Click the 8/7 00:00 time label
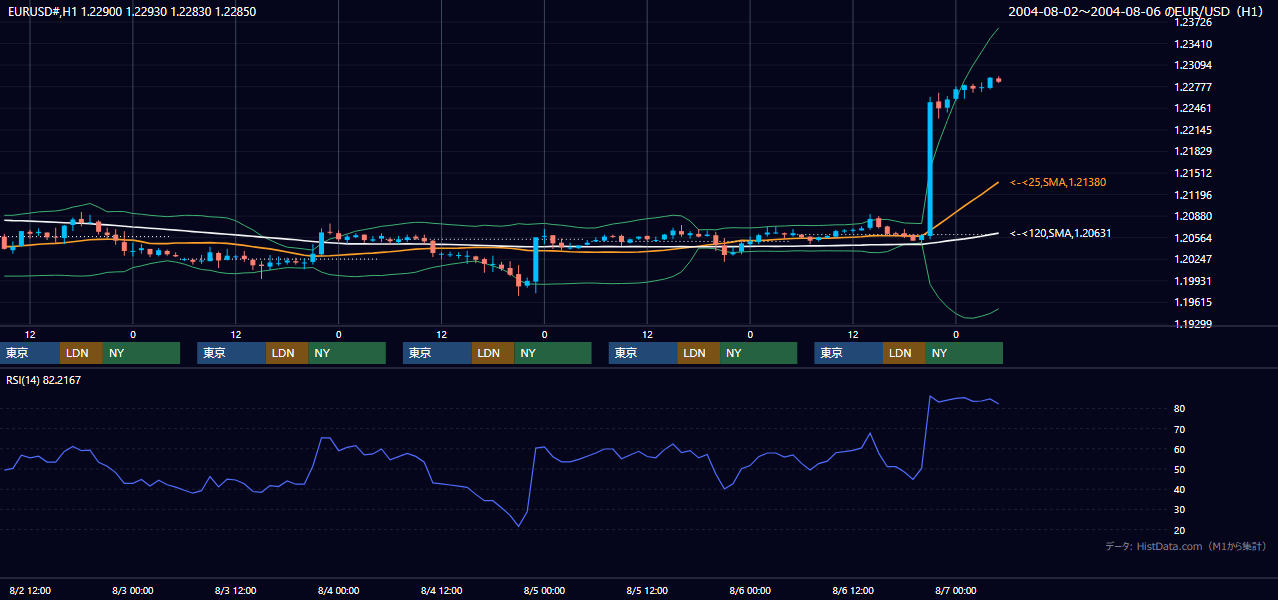Image resolution: width=1278 pixels, height=600 pixels. click(957, 591)
